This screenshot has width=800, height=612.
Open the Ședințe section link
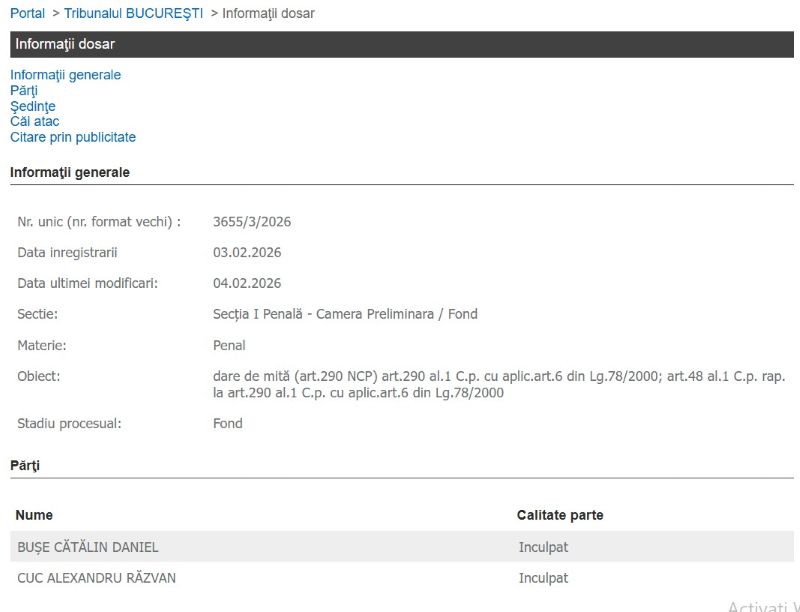coord(33,106)
